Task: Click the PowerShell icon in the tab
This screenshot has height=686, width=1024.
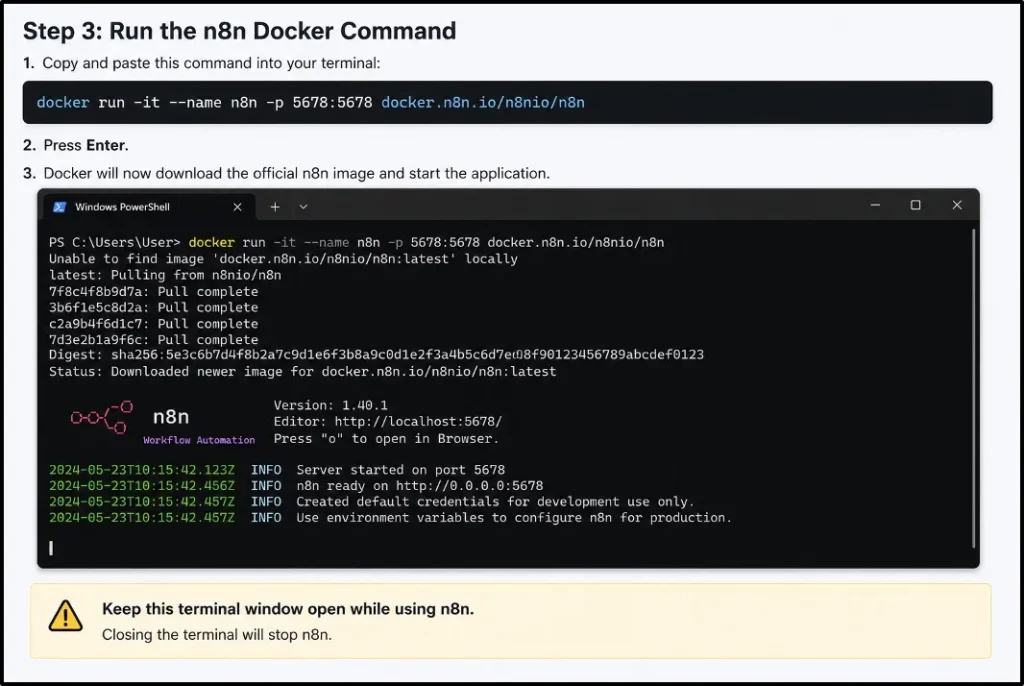Action: 59,207
